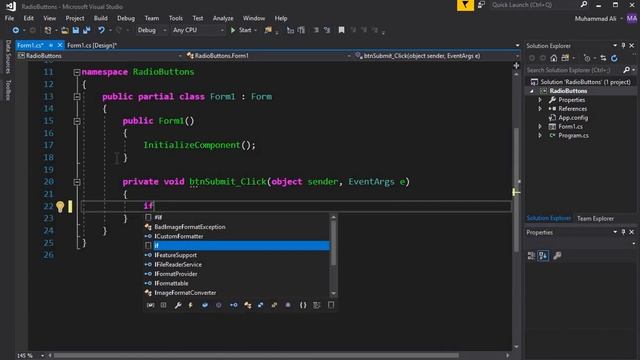Click the Quick Launch search box
The height and width of the screenshot is (360, 640).
tap(534, 5)
